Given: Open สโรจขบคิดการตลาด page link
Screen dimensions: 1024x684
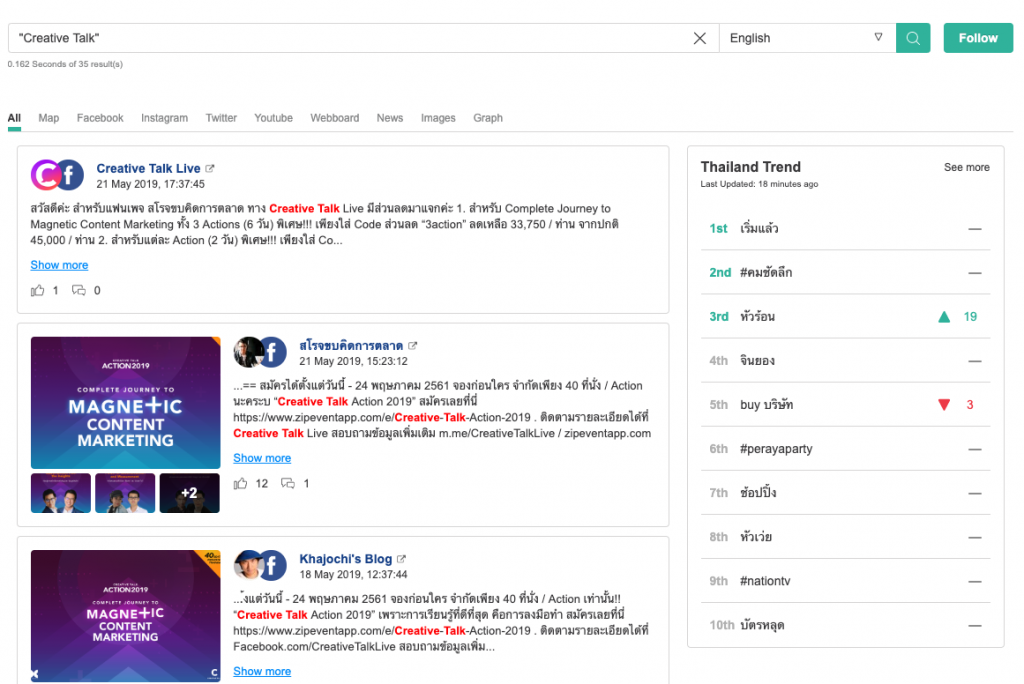Looking at the screenshot, I should (x=351, y=346).
